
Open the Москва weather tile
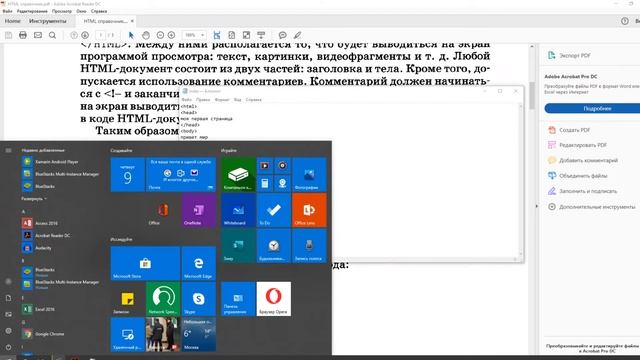point(198,334)
